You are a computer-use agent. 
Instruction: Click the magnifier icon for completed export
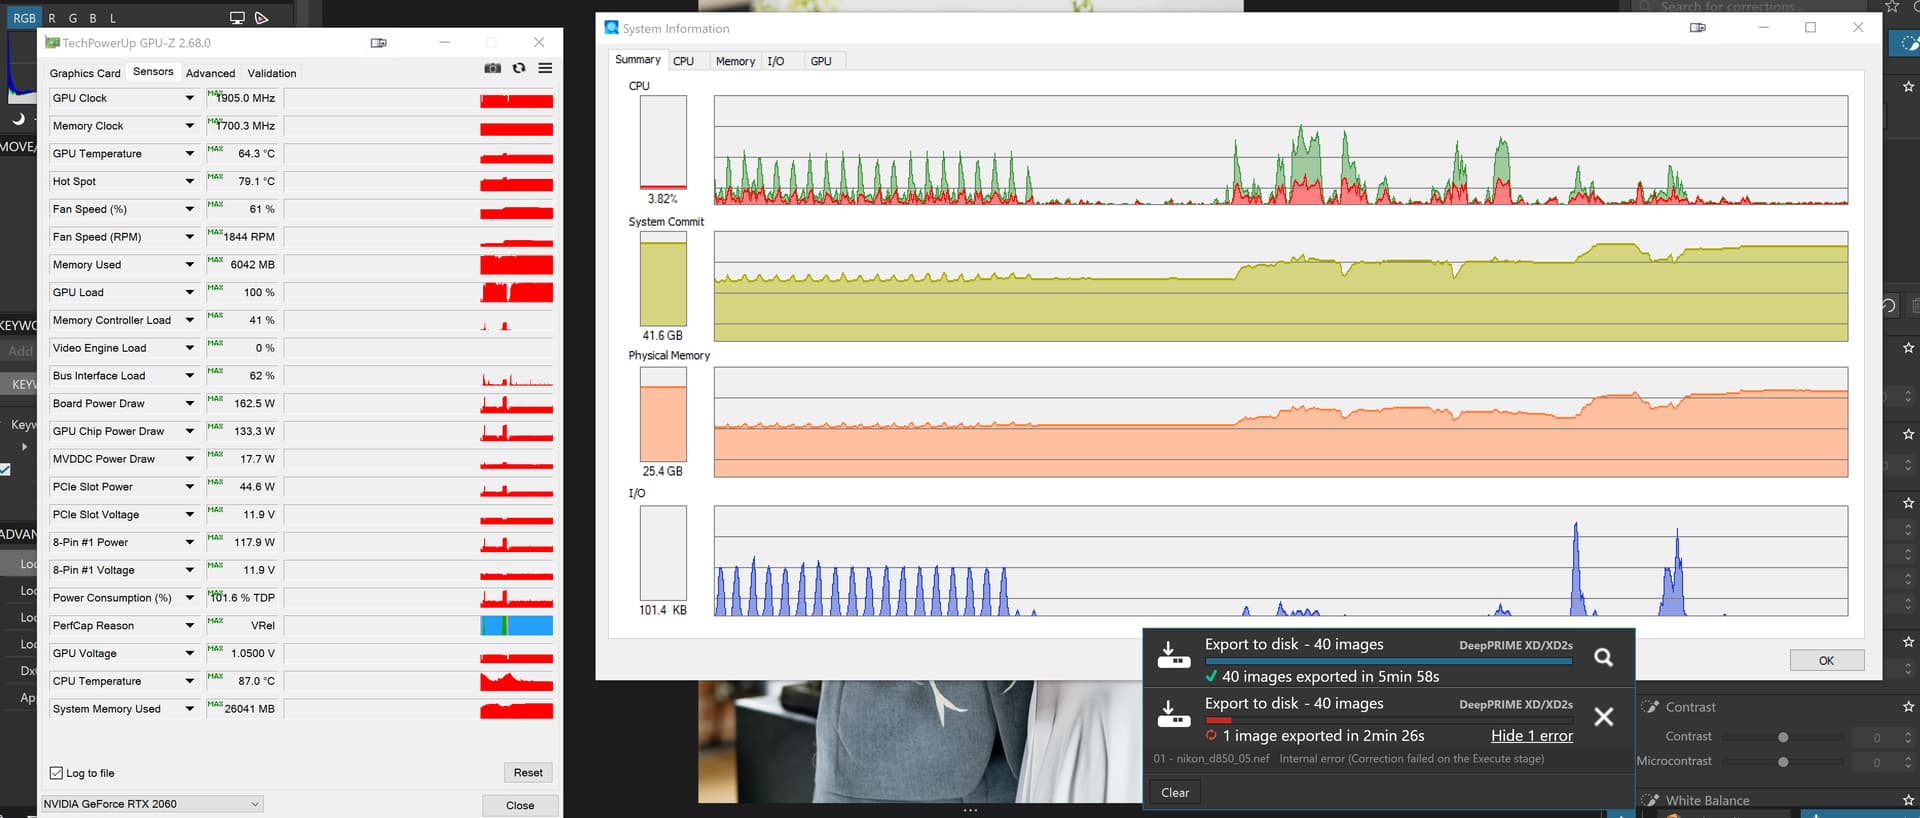[1603, 657]
